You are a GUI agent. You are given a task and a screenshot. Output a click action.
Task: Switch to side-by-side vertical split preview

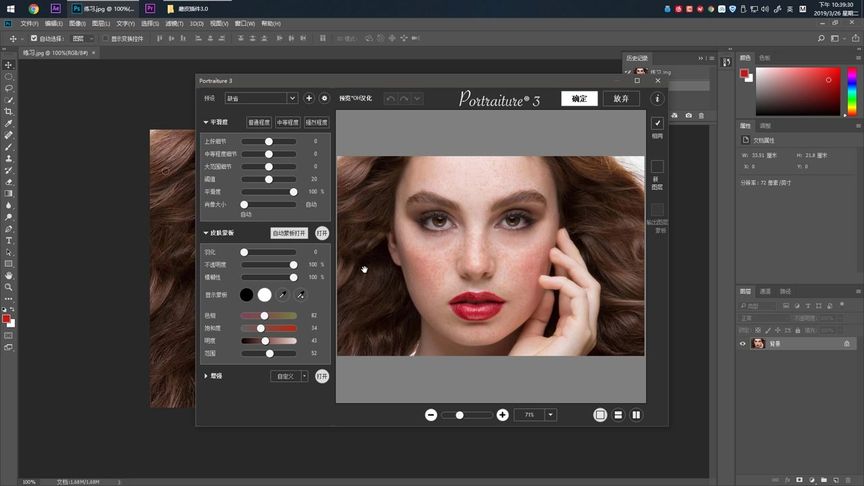point(636,415)
